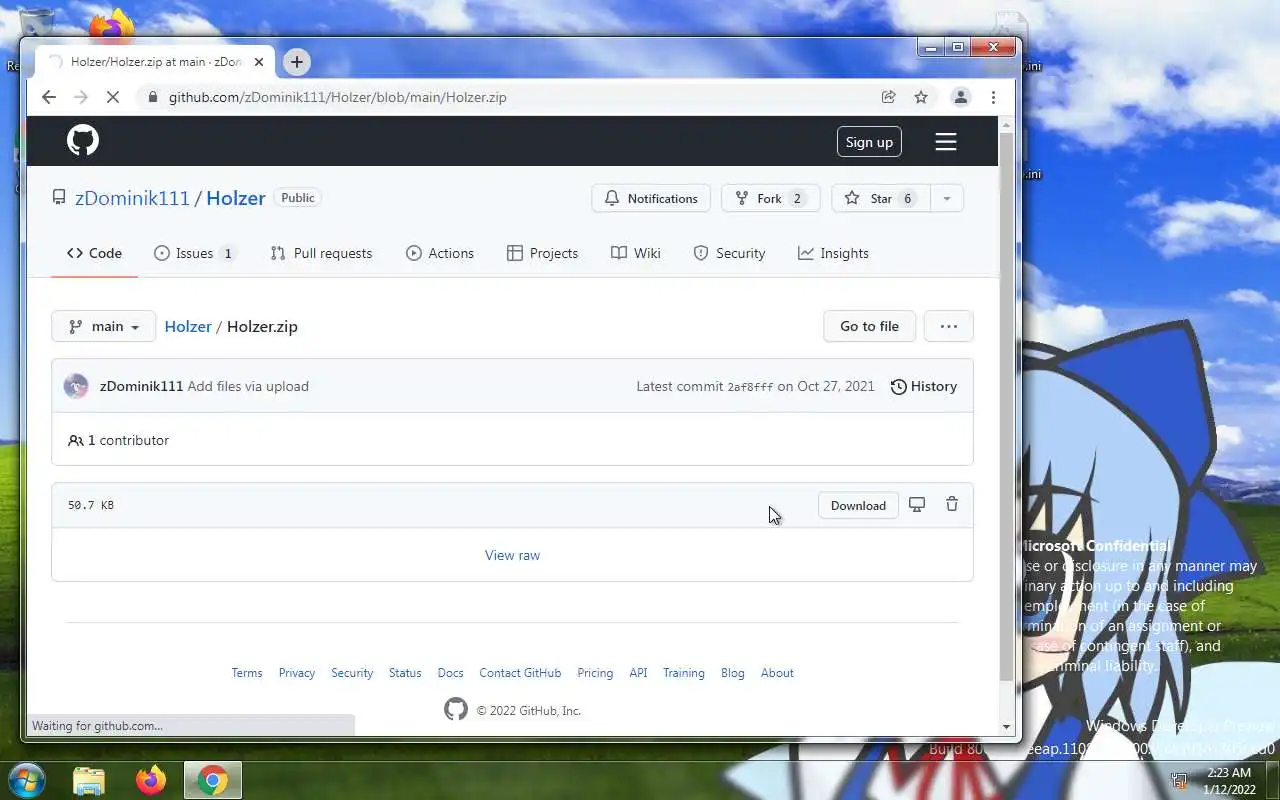
Task: Open the Pull requests tab
Action: pos(321,253)
